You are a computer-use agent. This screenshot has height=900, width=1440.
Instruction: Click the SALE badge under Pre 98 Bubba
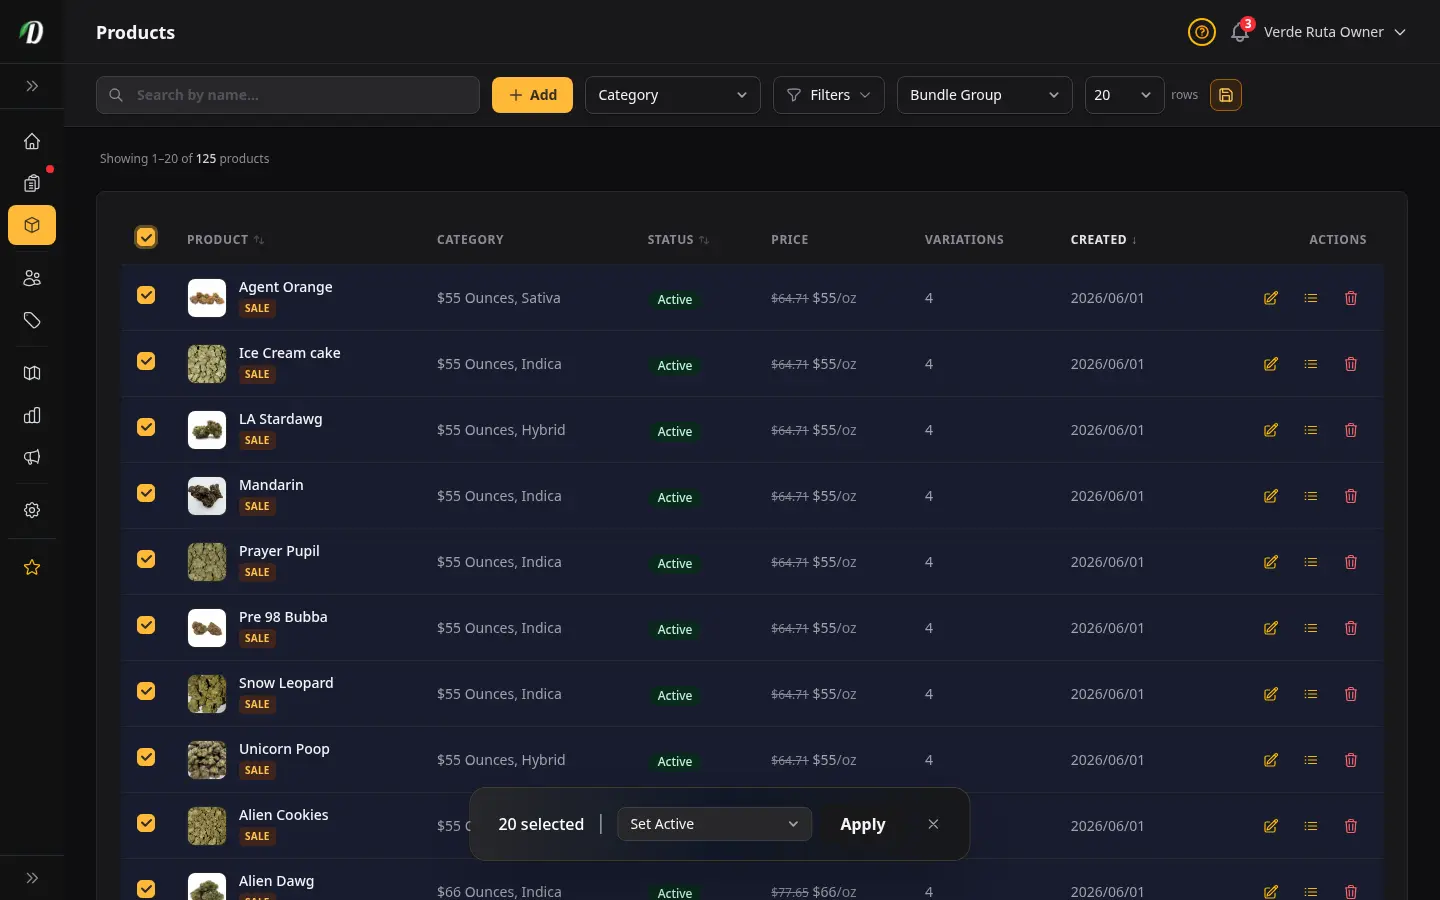[257, 638]
